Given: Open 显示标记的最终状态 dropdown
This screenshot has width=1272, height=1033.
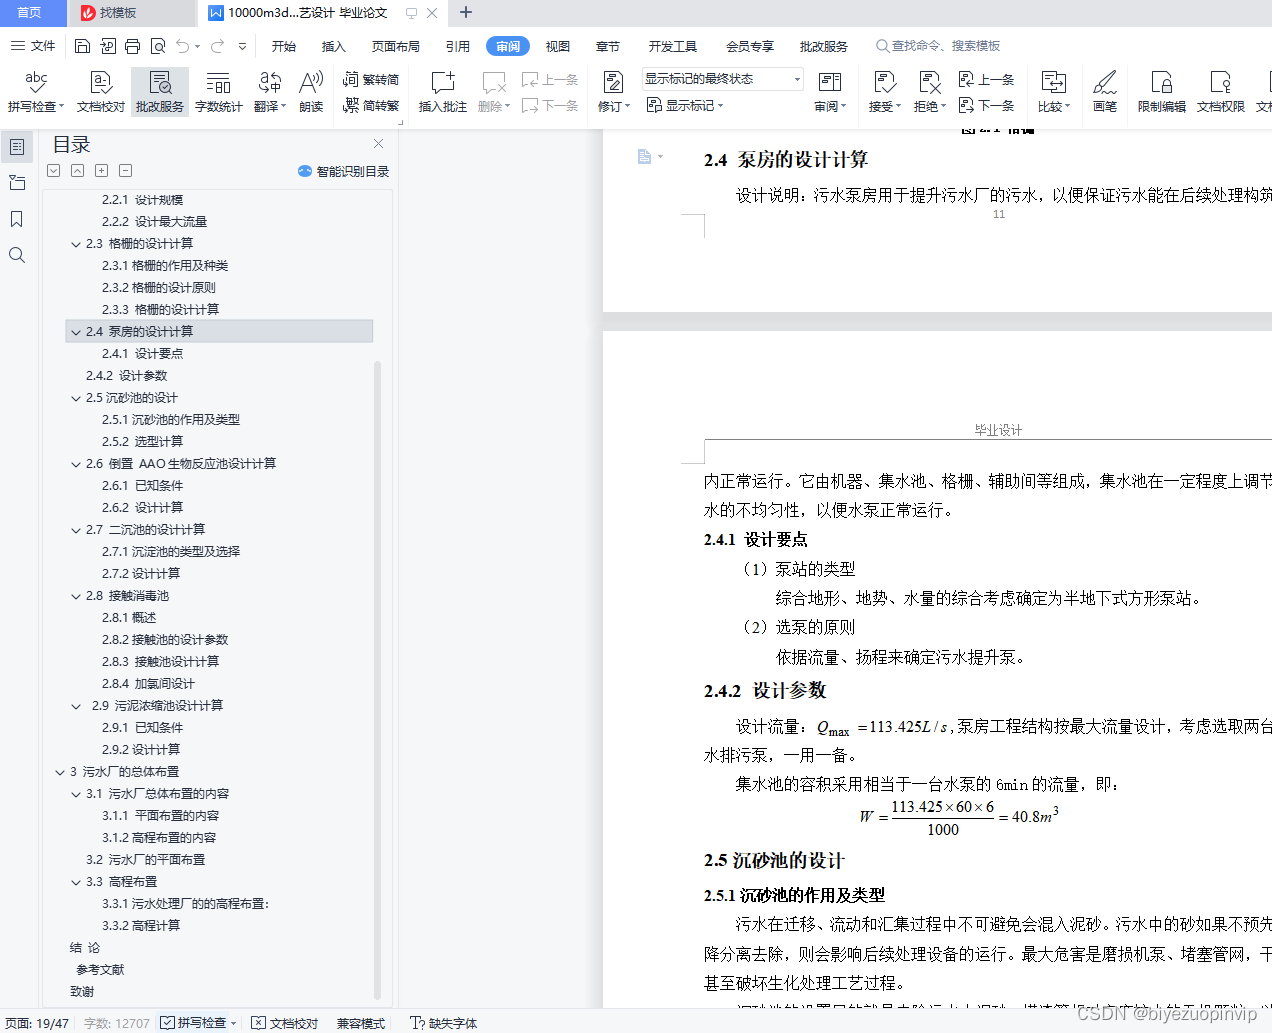Looking at the screenshot, I should pyautogui.click(x=722, y=79).
